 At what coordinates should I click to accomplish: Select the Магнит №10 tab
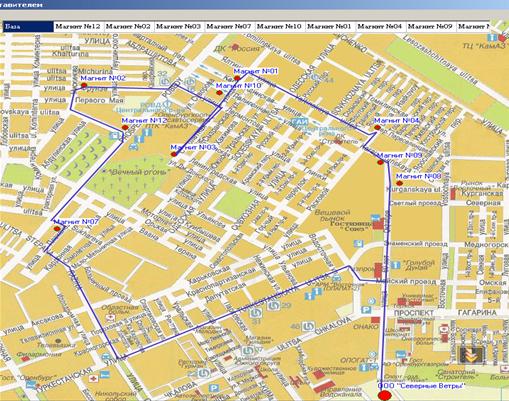[280, 27]
